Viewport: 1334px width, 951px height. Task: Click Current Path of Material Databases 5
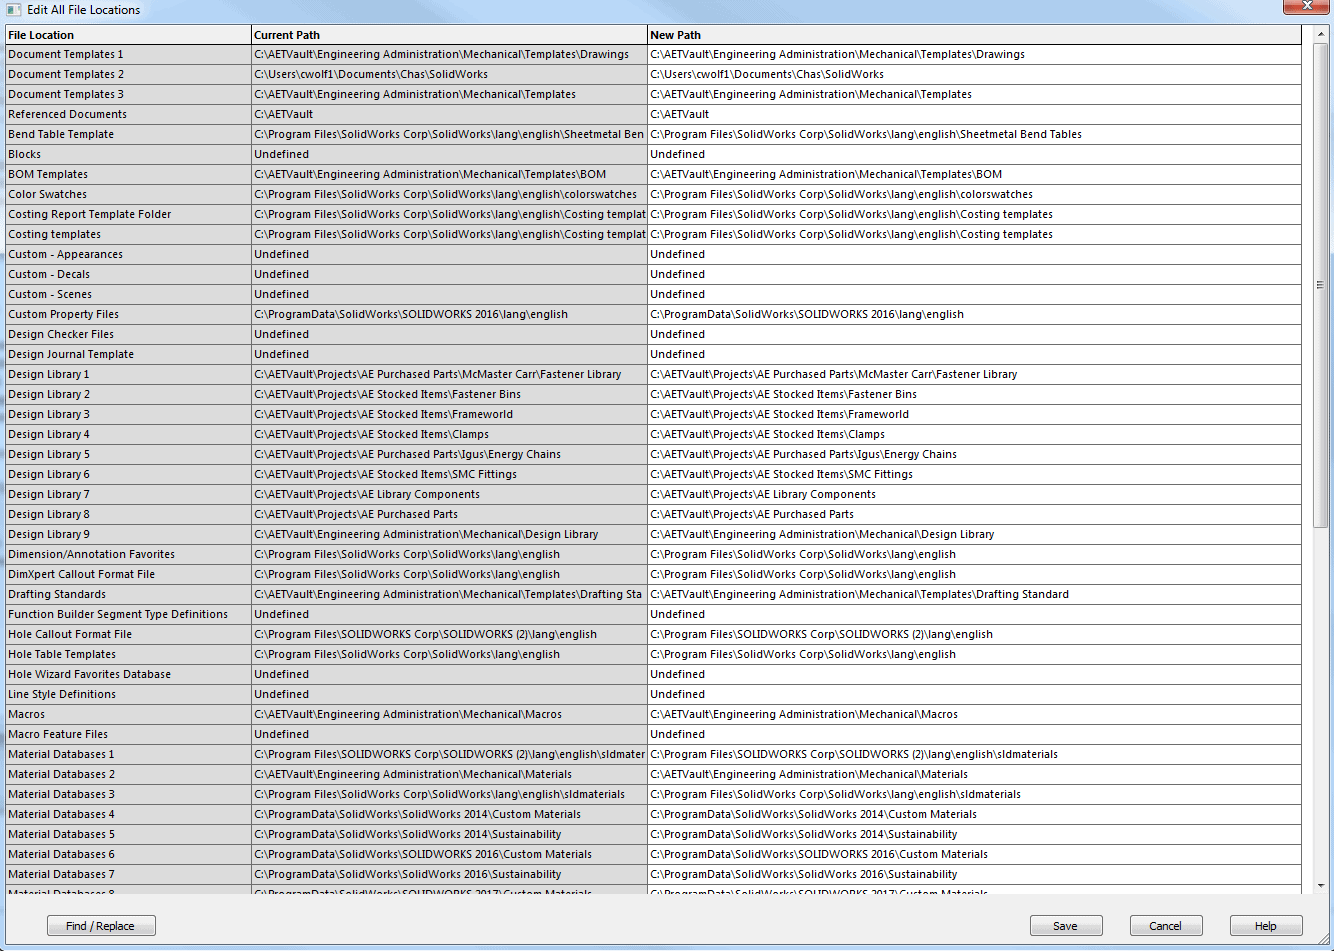click(449, 834)
